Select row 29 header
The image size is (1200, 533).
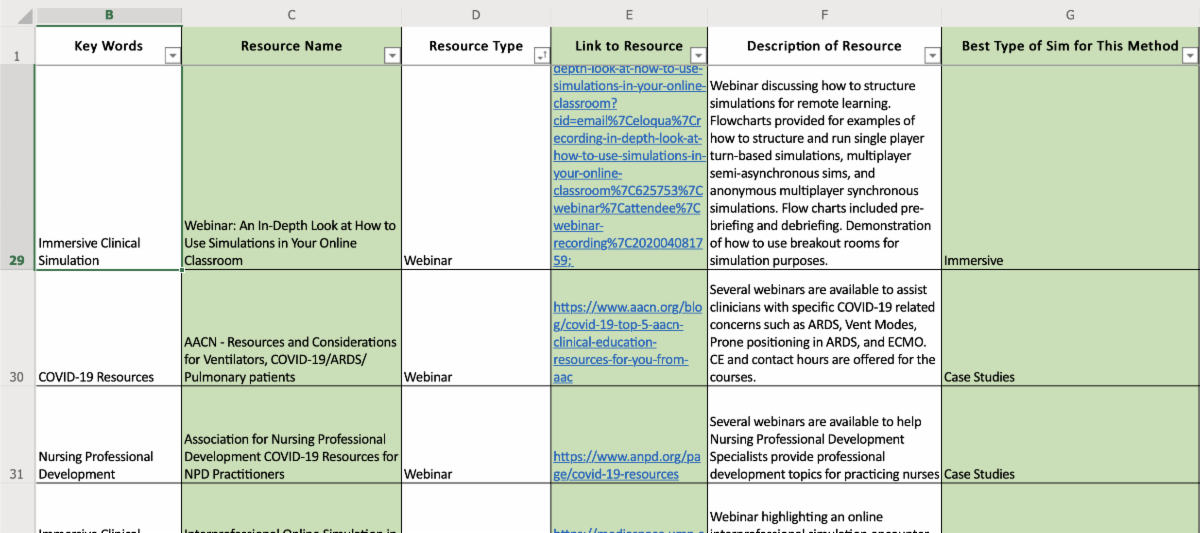pos(17,260)
